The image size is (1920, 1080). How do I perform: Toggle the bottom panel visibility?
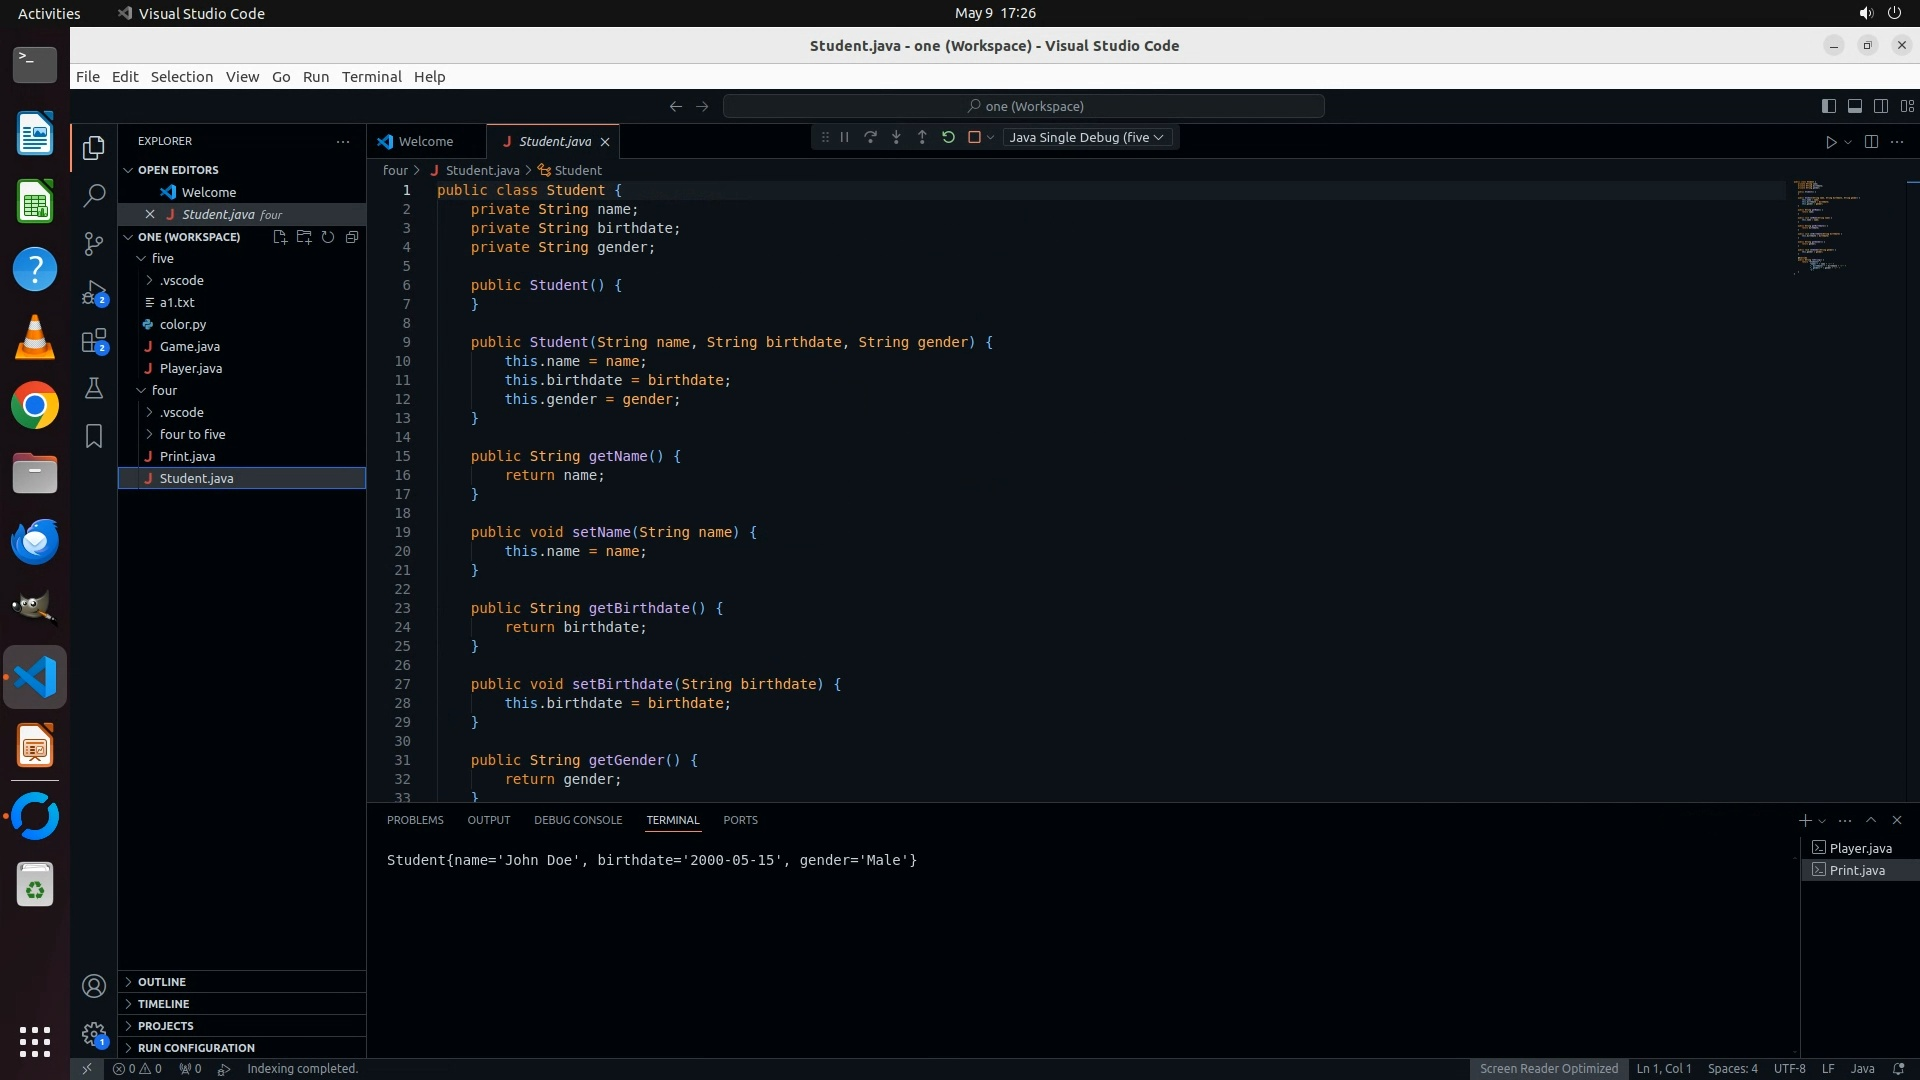click(1854, 106)
